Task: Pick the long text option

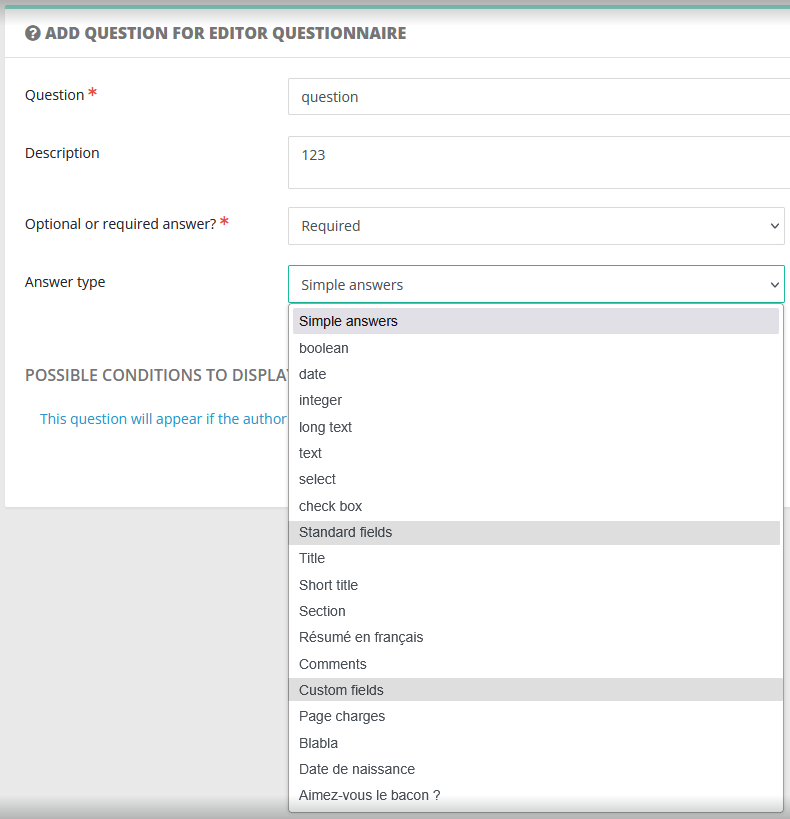Action: click(x=326, y=427)
